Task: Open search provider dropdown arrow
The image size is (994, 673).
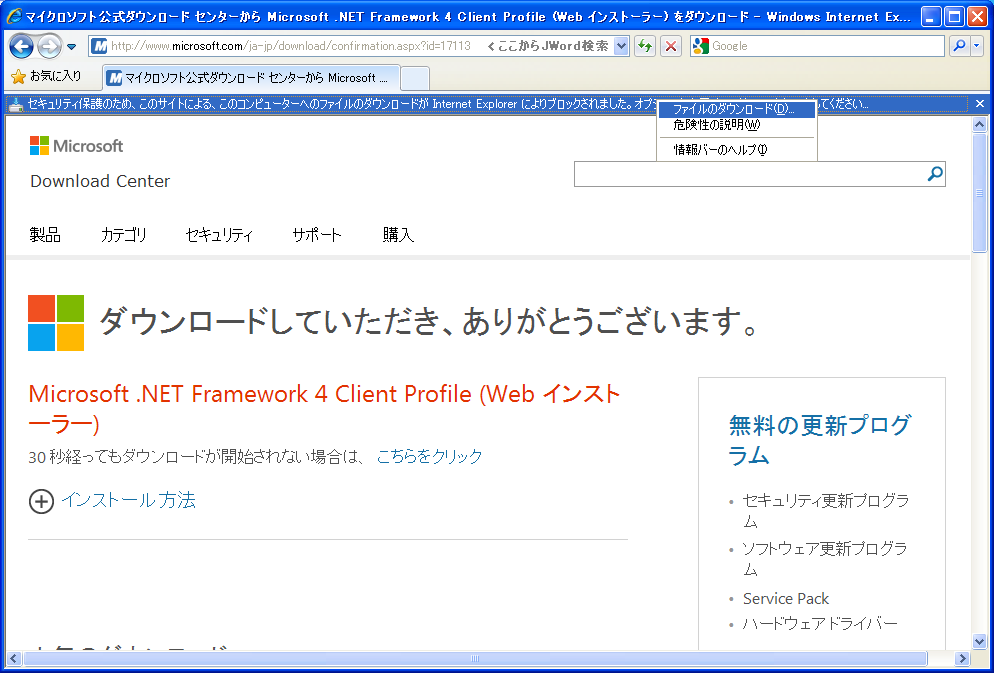Action: coord(976,46)
